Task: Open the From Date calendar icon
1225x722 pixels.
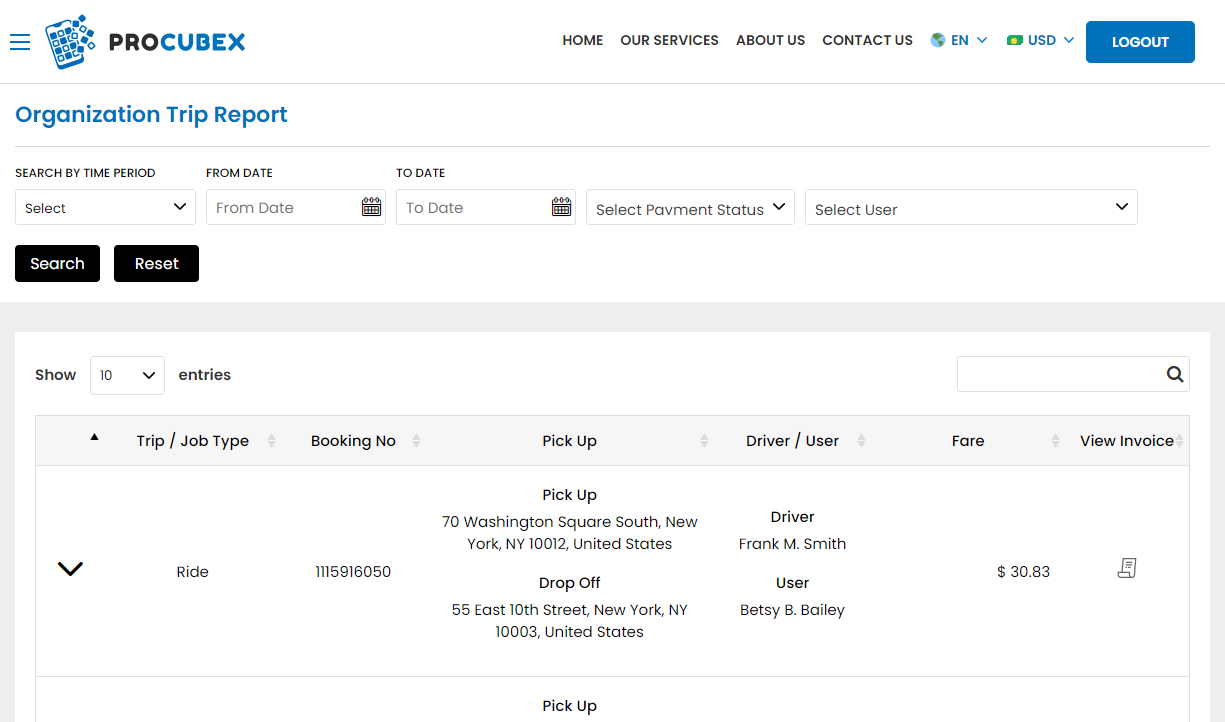Action: pos(371,207)
